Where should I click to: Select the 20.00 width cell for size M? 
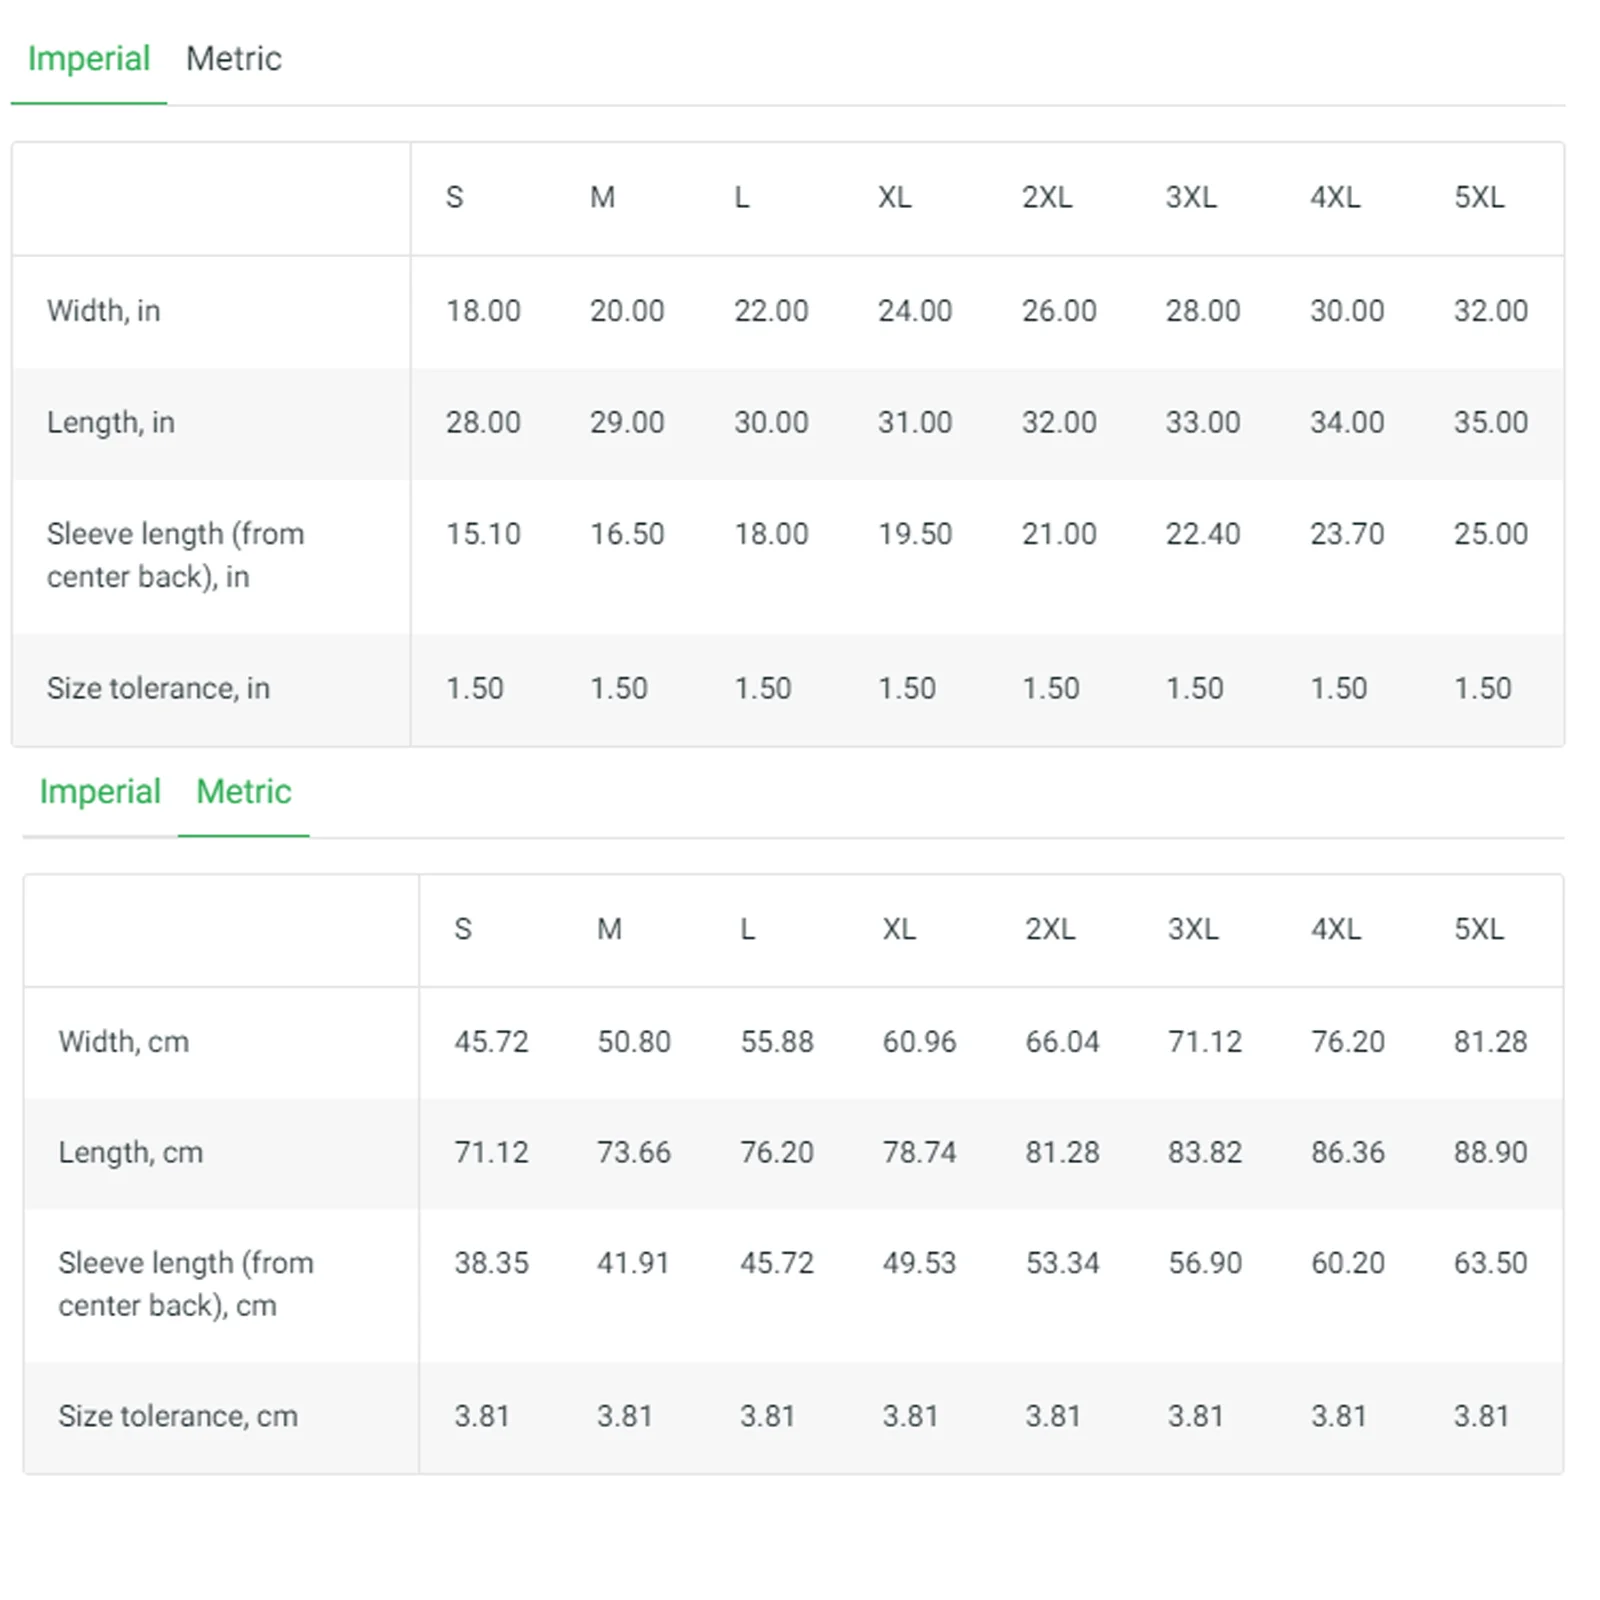(x=627, y=311)
